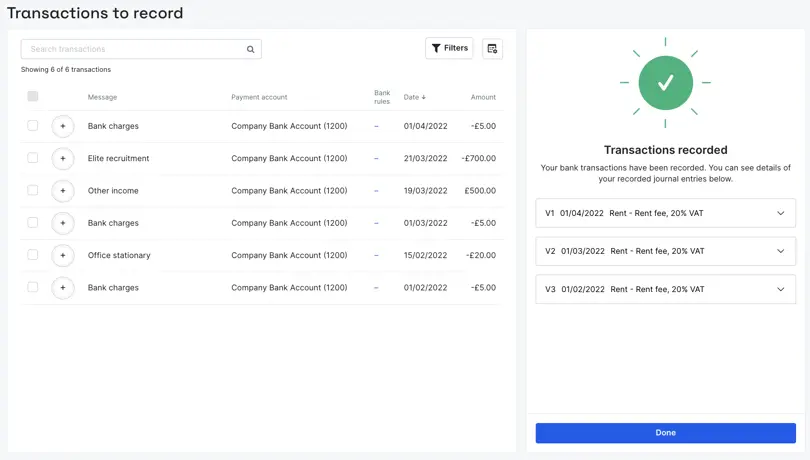Sort by the Date column header
This screenshot has width=810, height=460.
pos(414,97)
